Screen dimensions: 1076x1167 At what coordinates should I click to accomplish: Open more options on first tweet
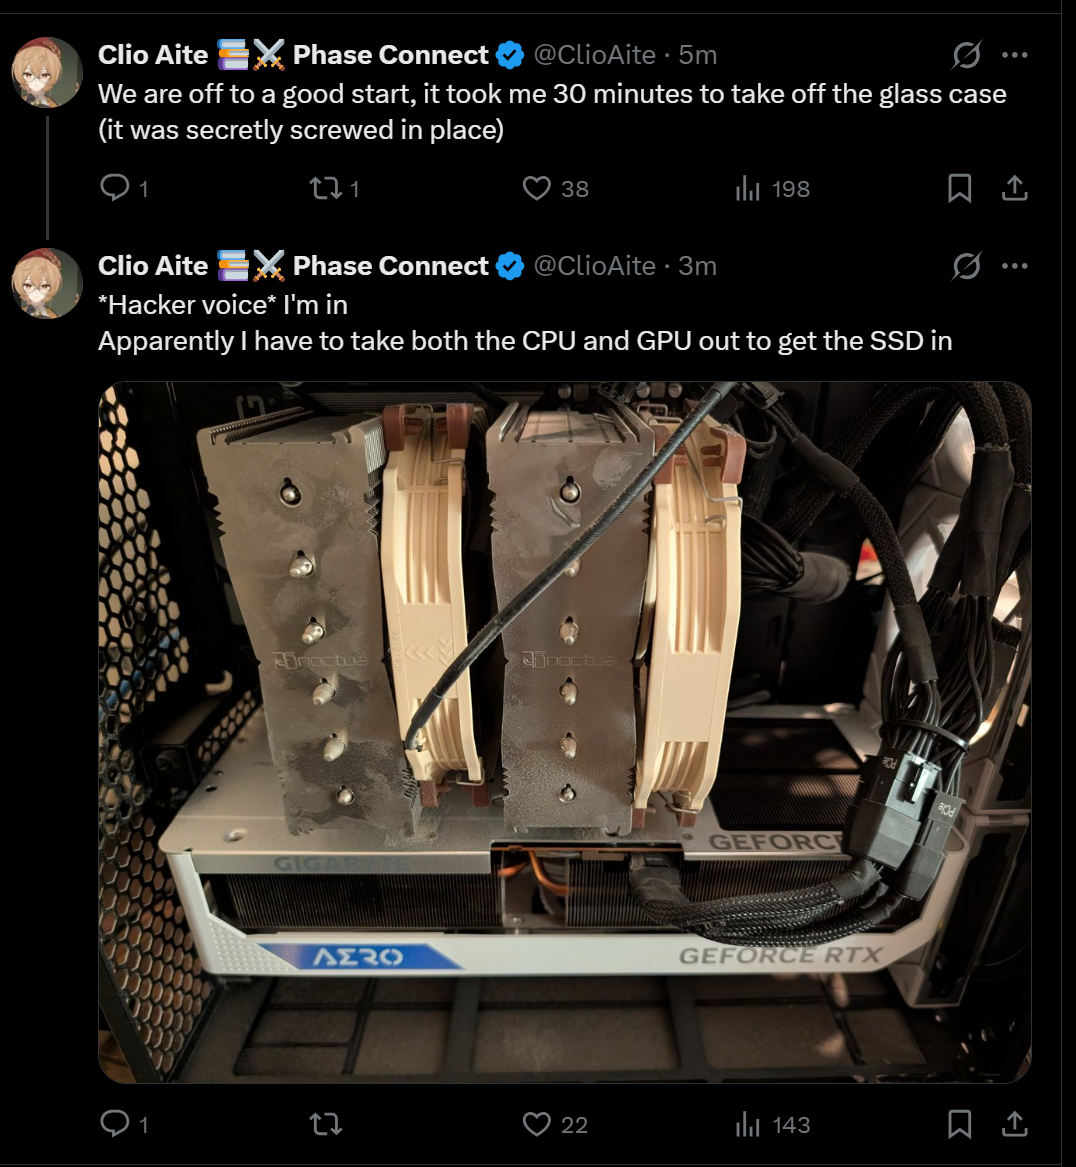(x=1015, y=54)
